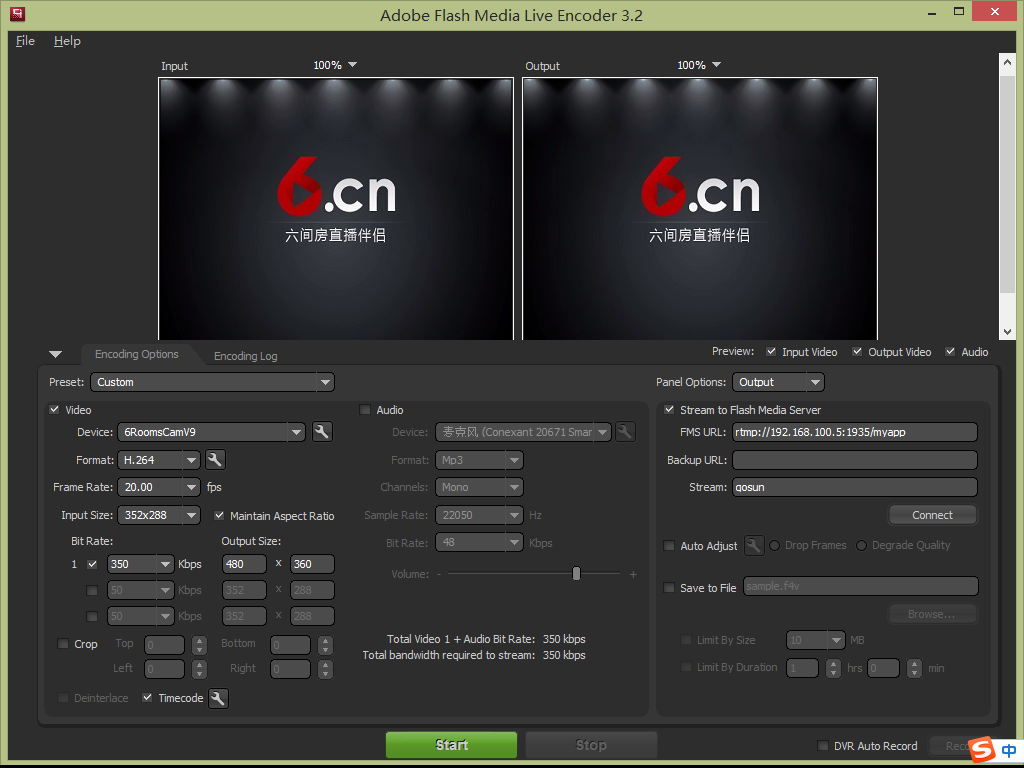
Task: Enable the Crop checkbox
Action: click(x=63, y=644)
